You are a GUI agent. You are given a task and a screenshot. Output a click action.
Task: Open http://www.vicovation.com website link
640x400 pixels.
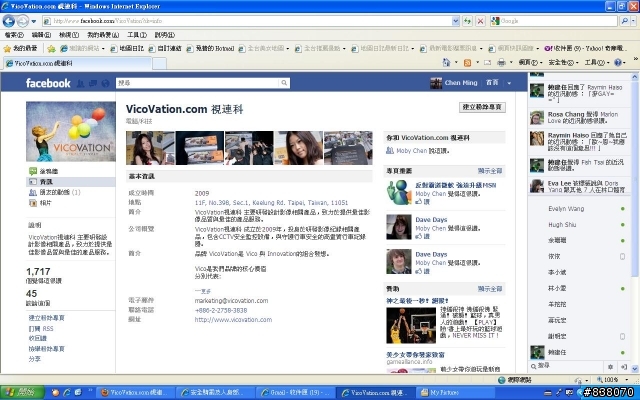(x=233, y=320)
